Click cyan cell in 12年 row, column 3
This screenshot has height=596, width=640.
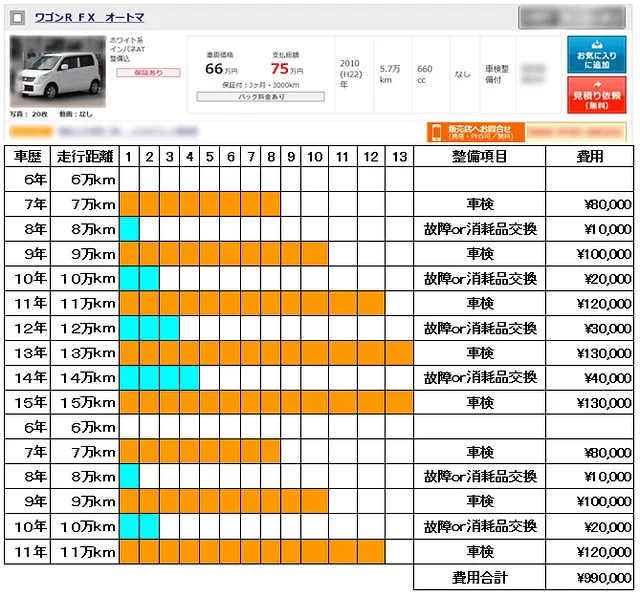coord(169,328)
